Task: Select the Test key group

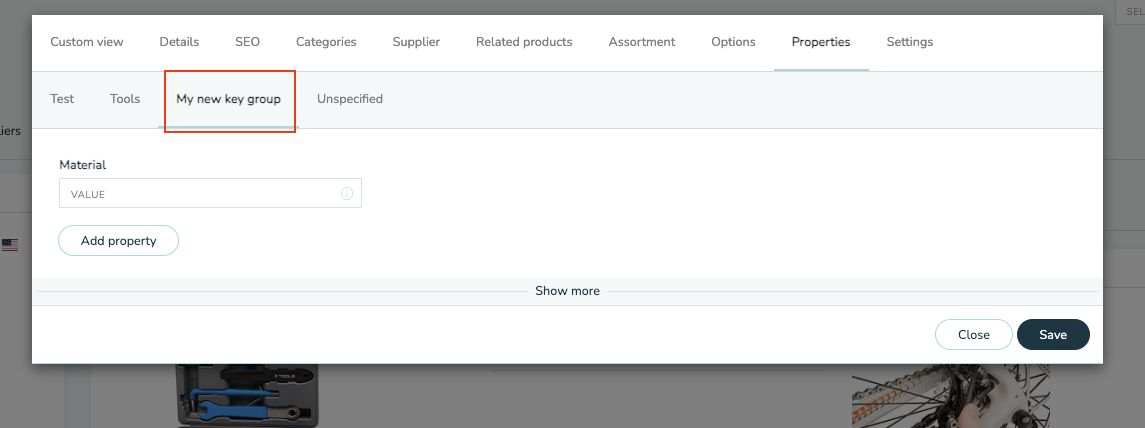Action: tap(62, 99)
